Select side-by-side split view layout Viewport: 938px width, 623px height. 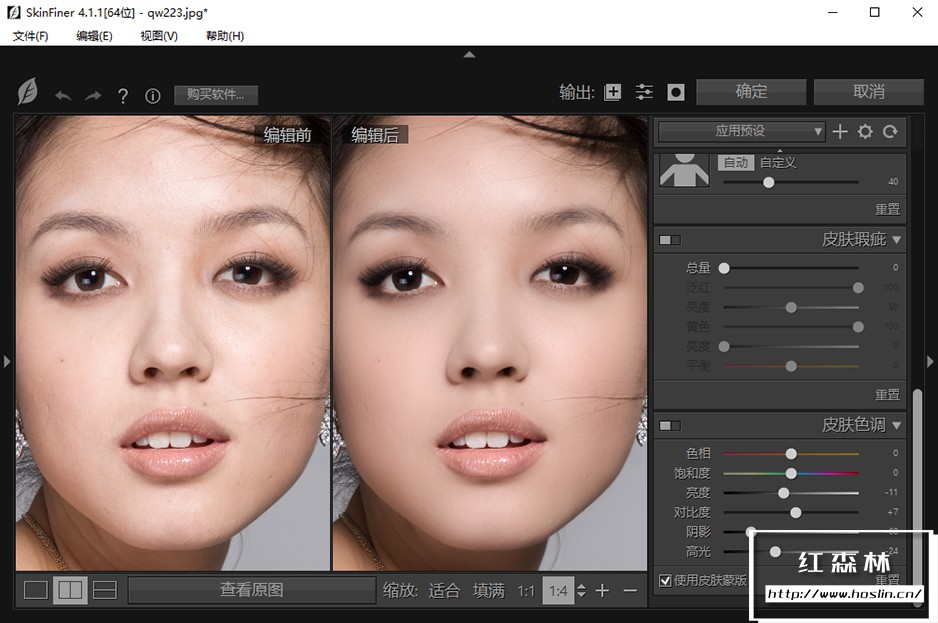70,590
